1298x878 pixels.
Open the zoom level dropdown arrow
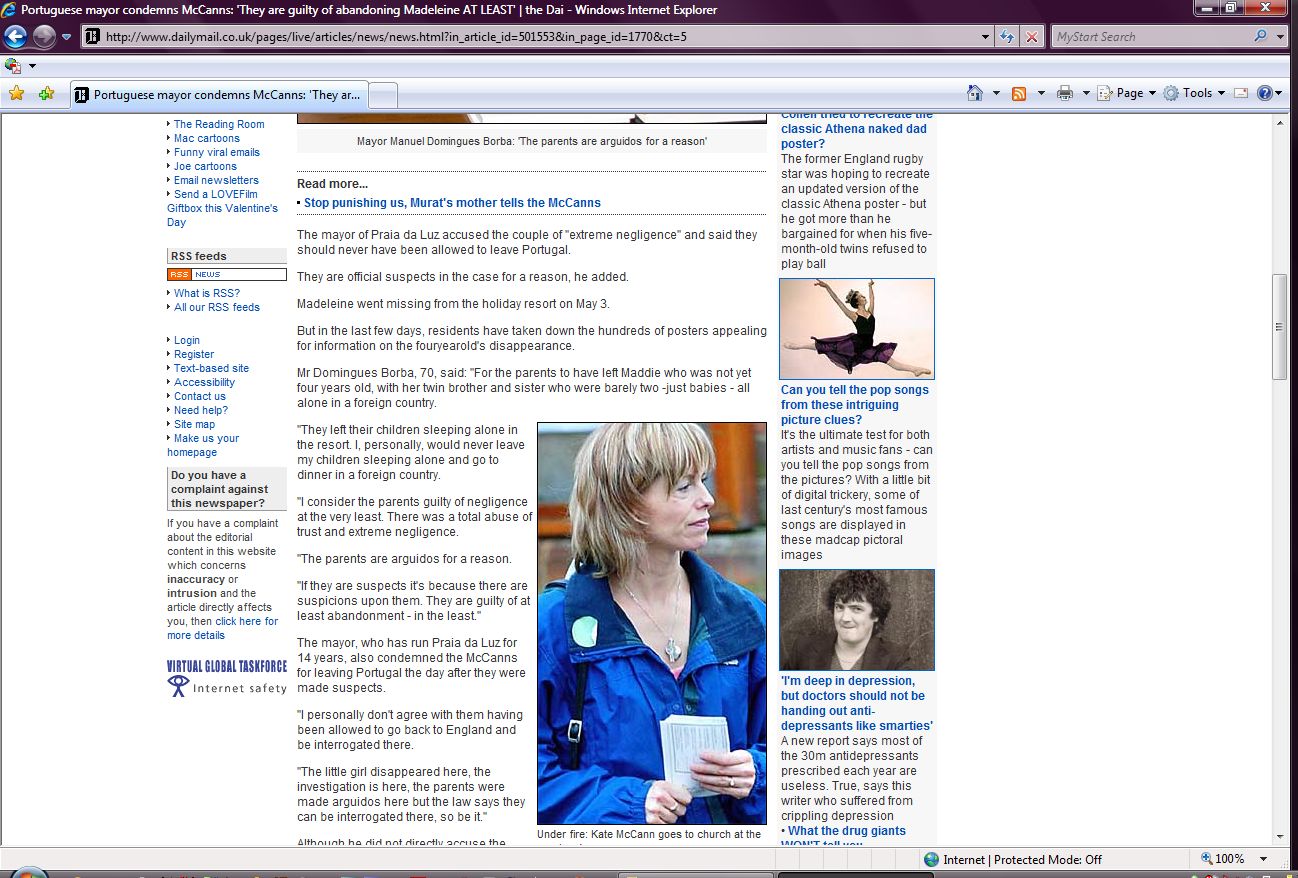[1264, 859]
